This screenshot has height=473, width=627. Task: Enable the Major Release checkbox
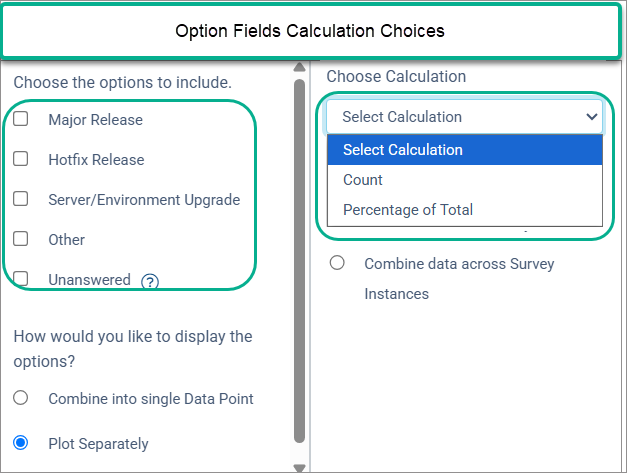[21, 119]
